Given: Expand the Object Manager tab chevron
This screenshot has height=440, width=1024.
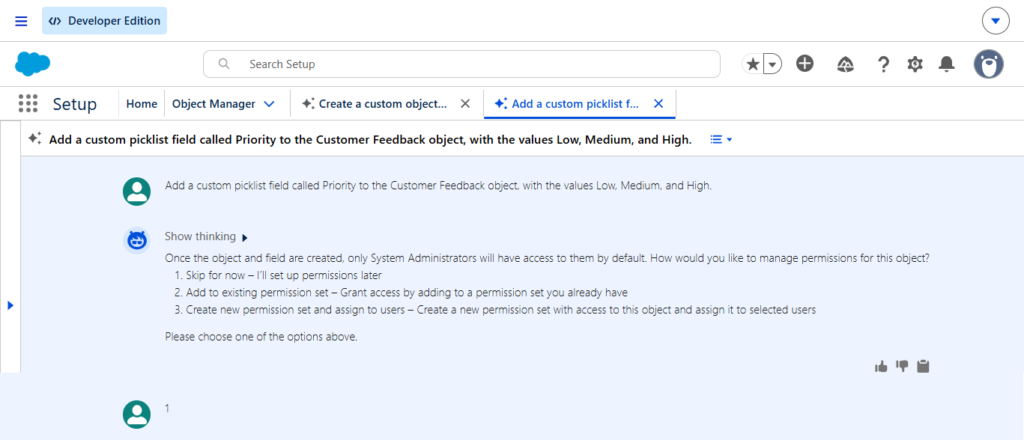Looking at the screenshot, I should [268, 104].
